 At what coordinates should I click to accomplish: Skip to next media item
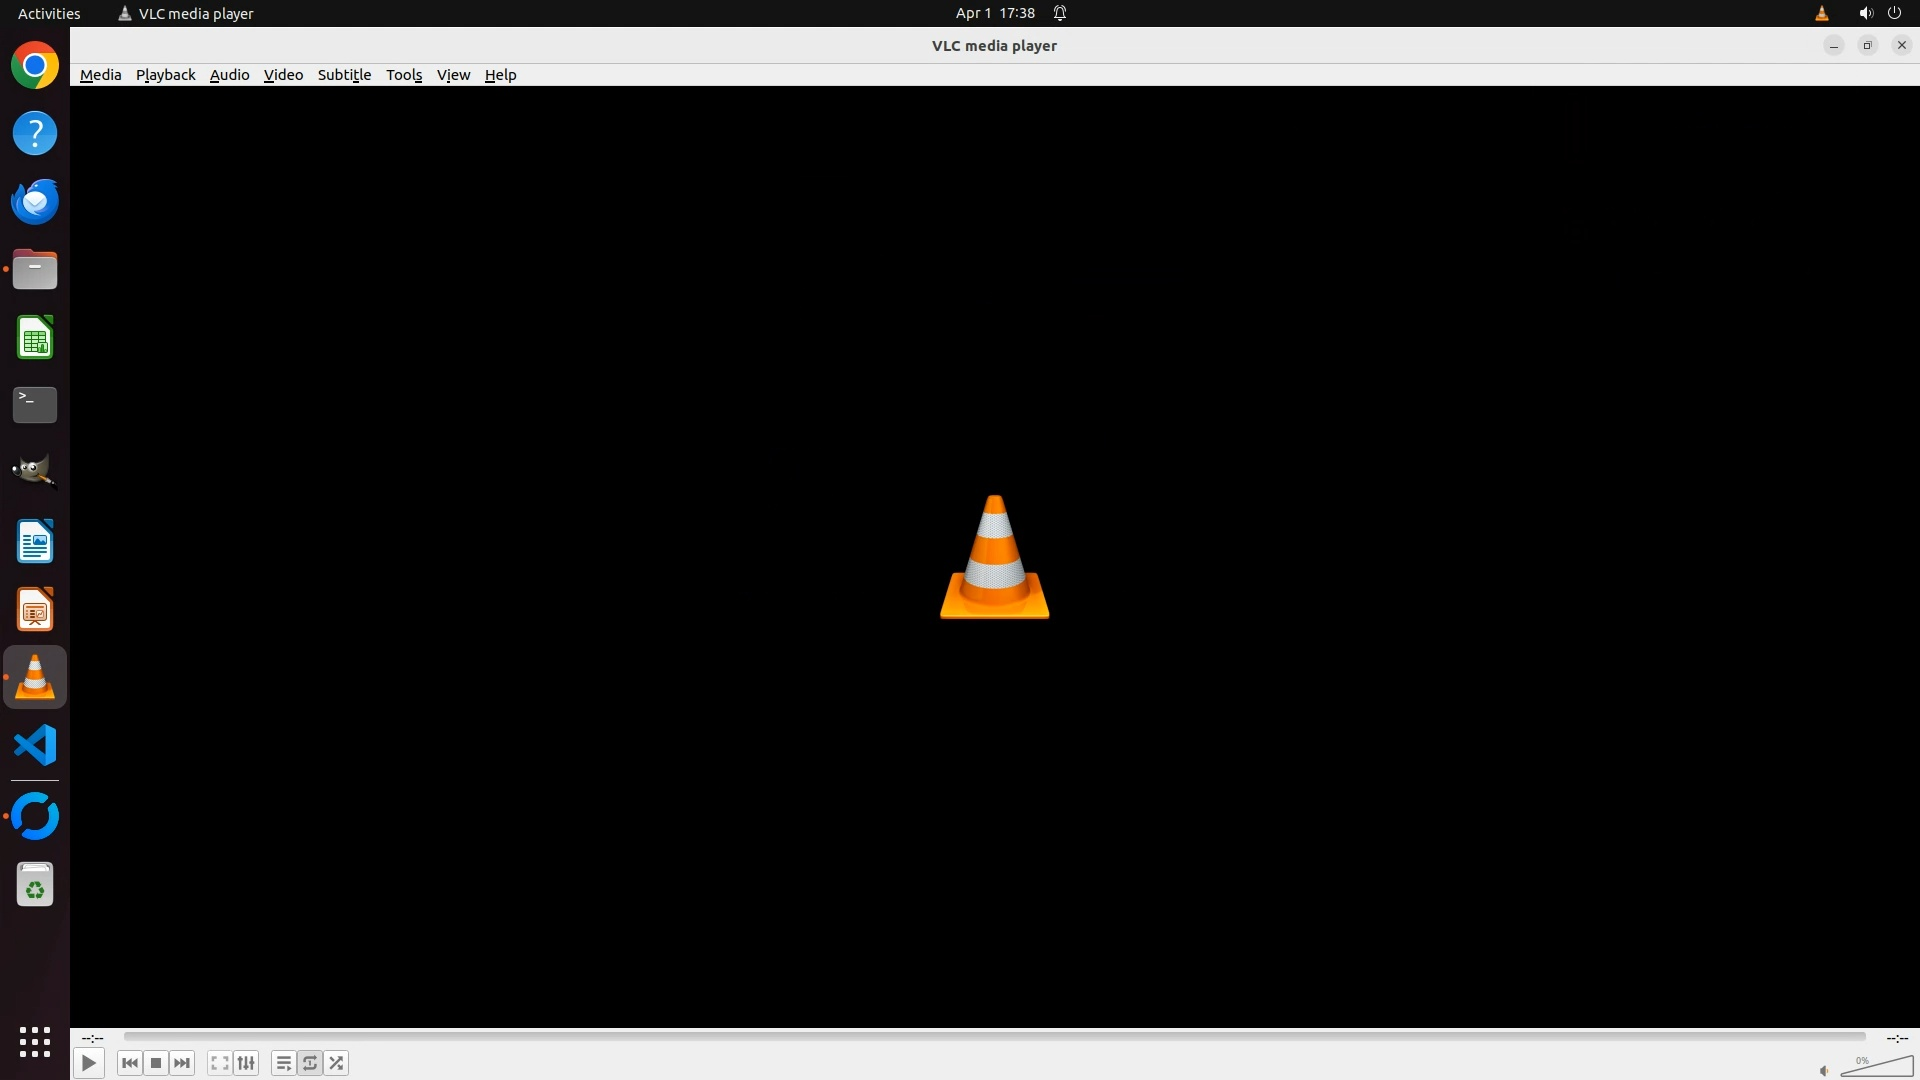click(x=182, y=1063)
